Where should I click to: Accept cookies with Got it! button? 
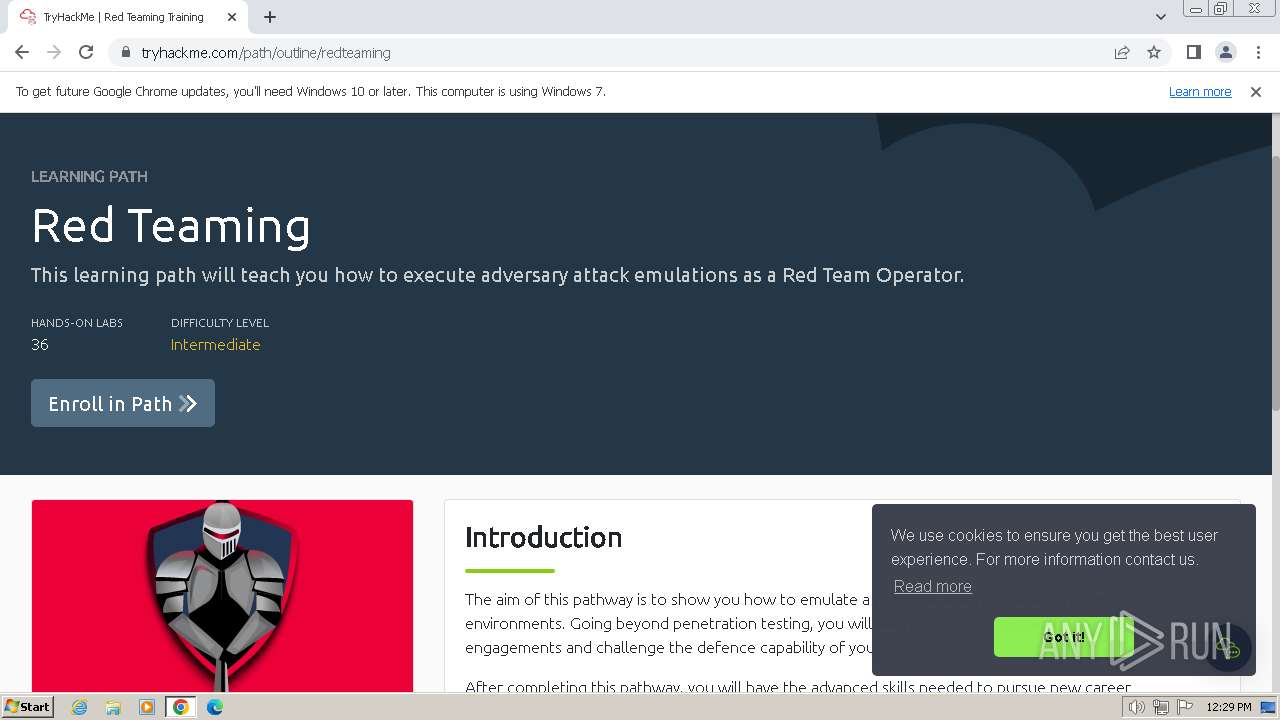coord(1063,637)
